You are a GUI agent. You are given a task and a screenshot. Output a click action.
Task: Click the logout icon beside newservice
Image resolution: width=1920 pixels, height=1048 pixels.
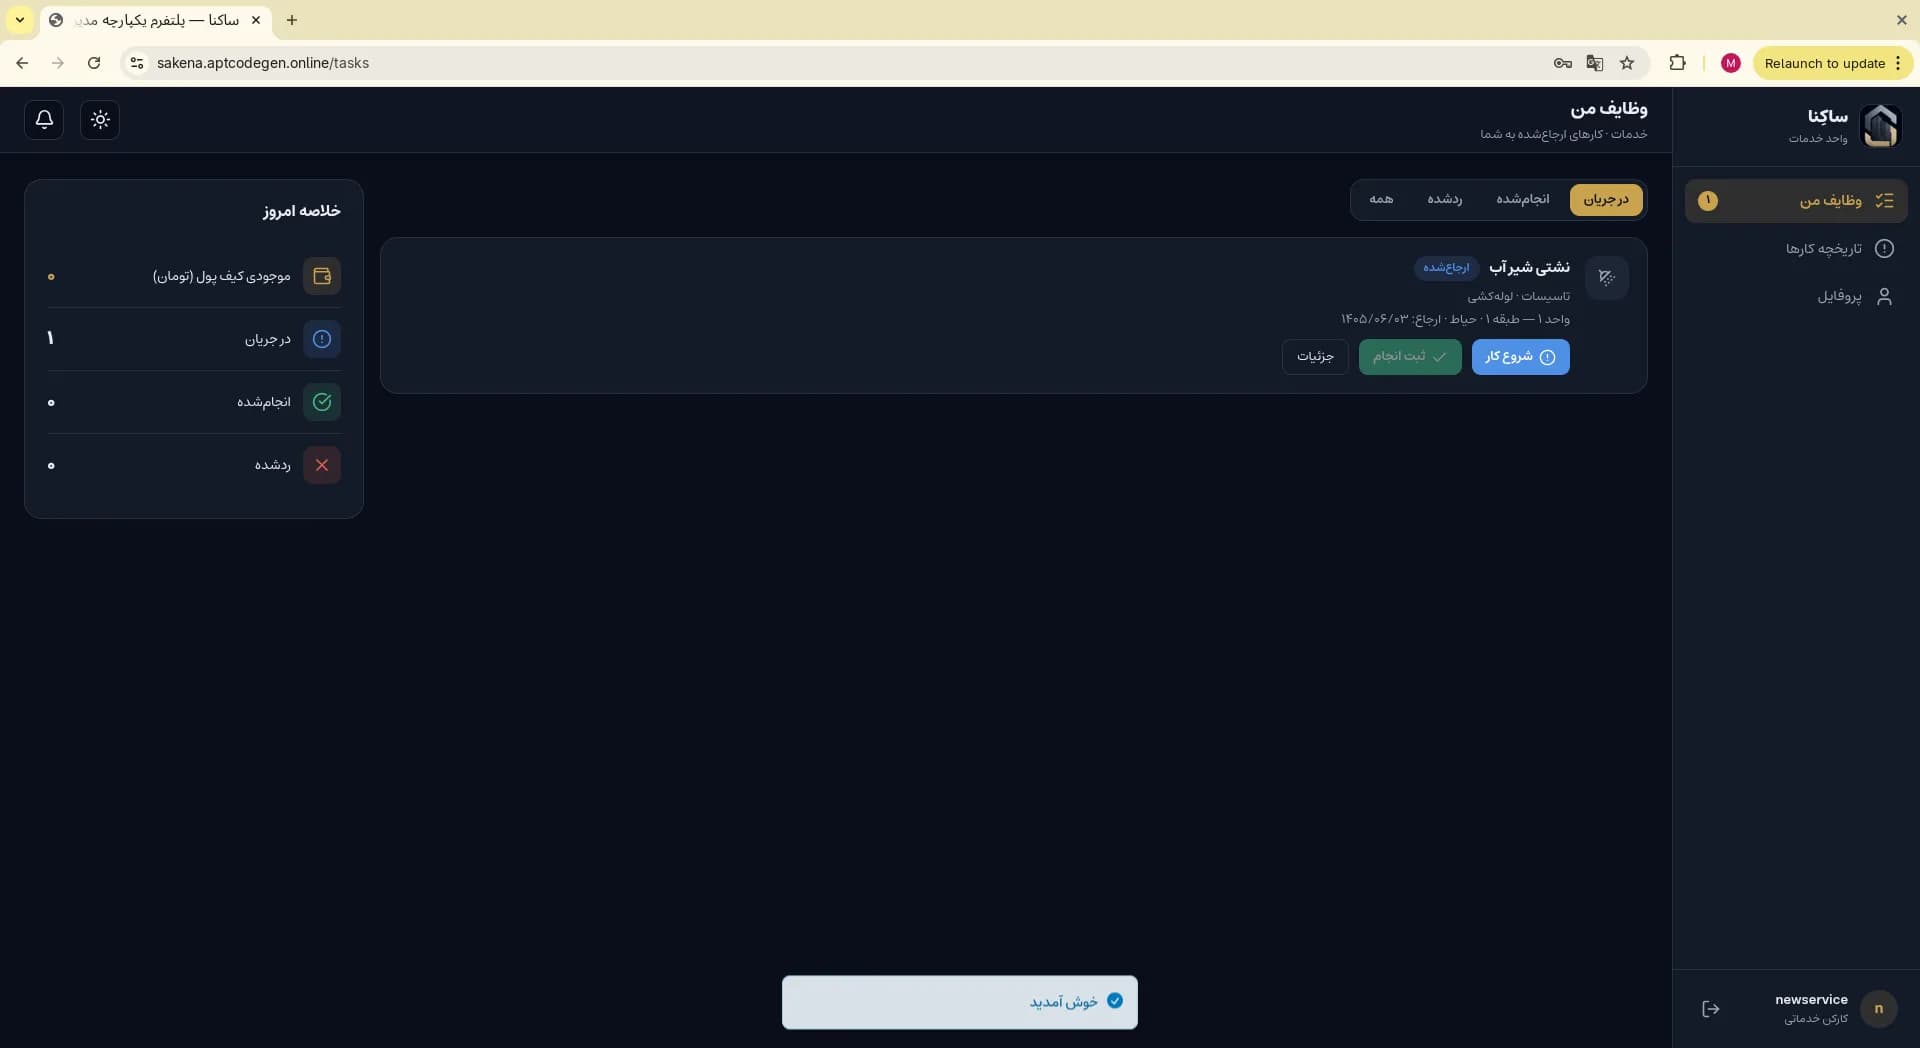point(1711,1009)
